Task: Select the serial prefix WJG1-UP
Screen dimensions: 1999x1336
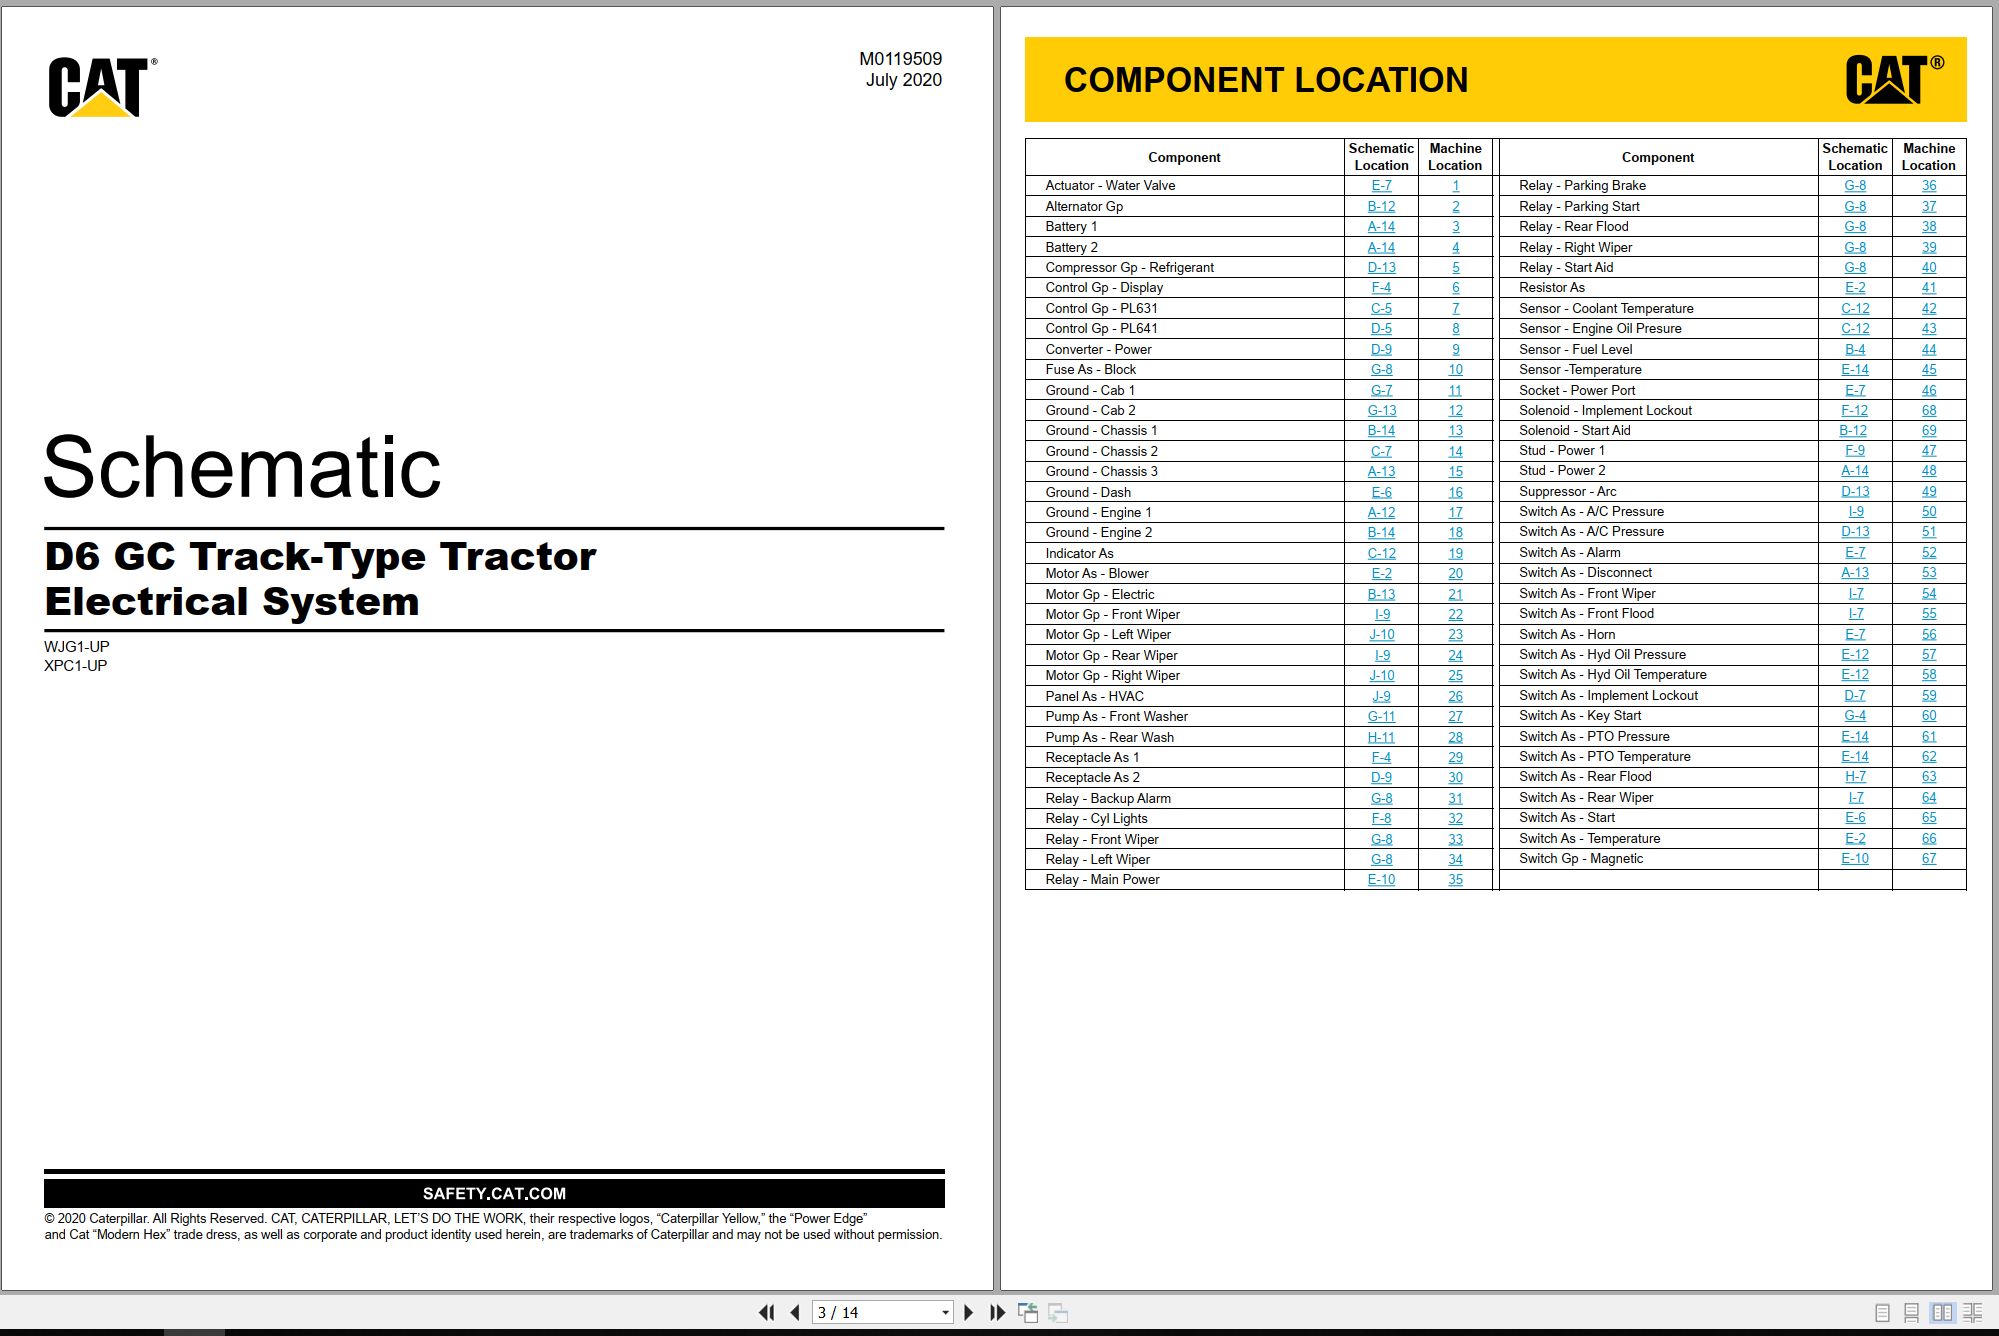Action: (x=77, y=647)
